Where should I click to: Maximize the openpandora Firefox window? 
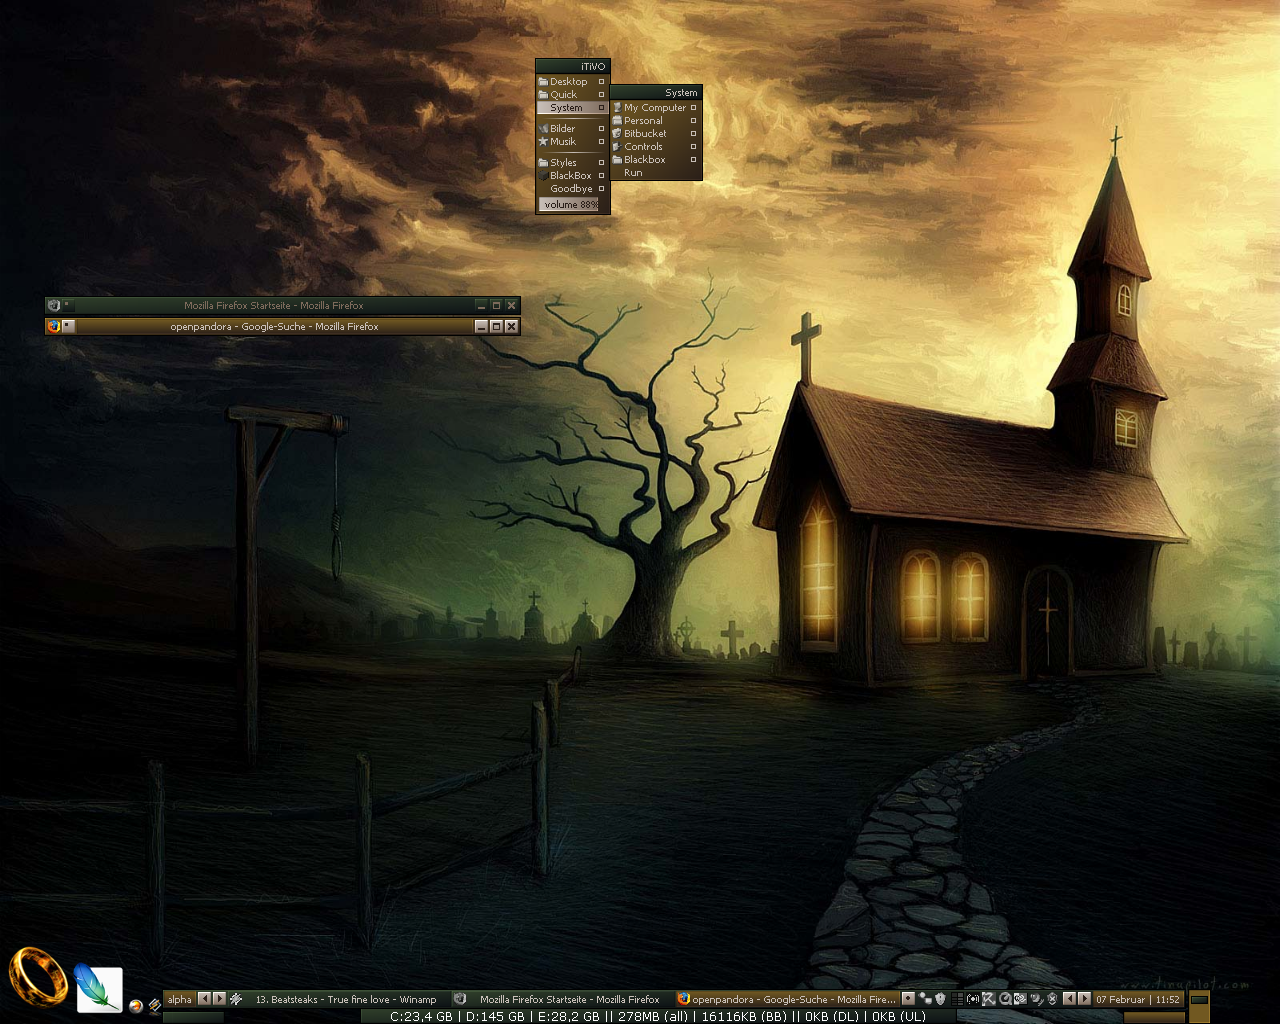point(496,326)
